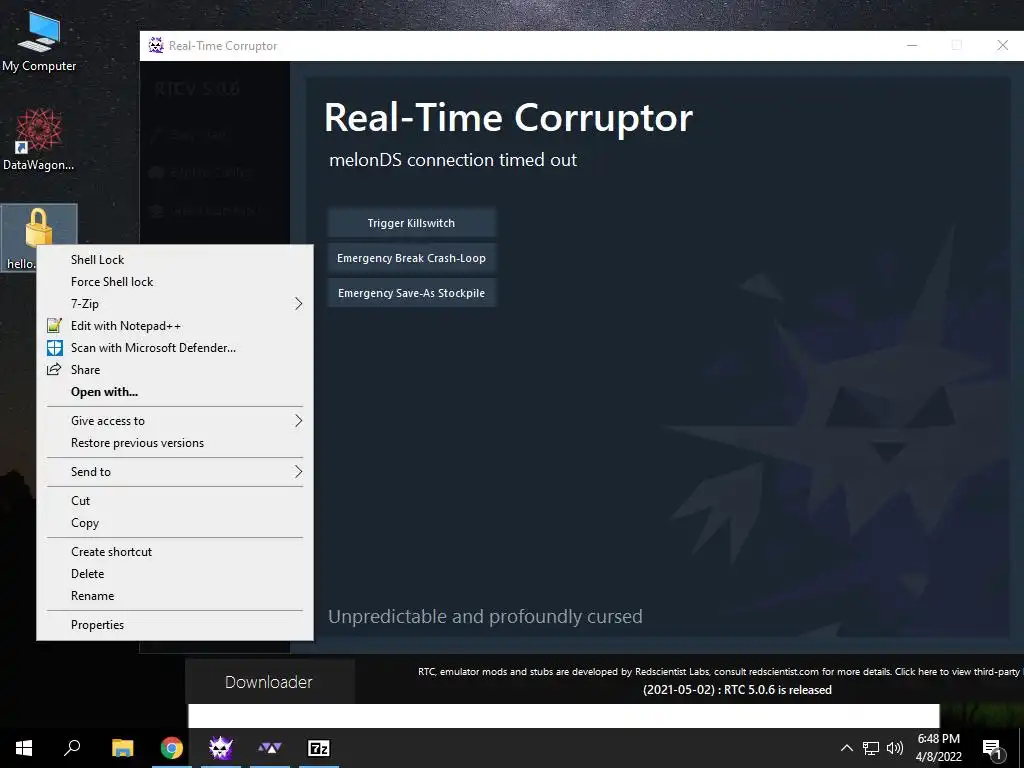1024x768 pixels.
Task: Switch to RTC Launcher taskbar icon
Action: click(270, 748)
